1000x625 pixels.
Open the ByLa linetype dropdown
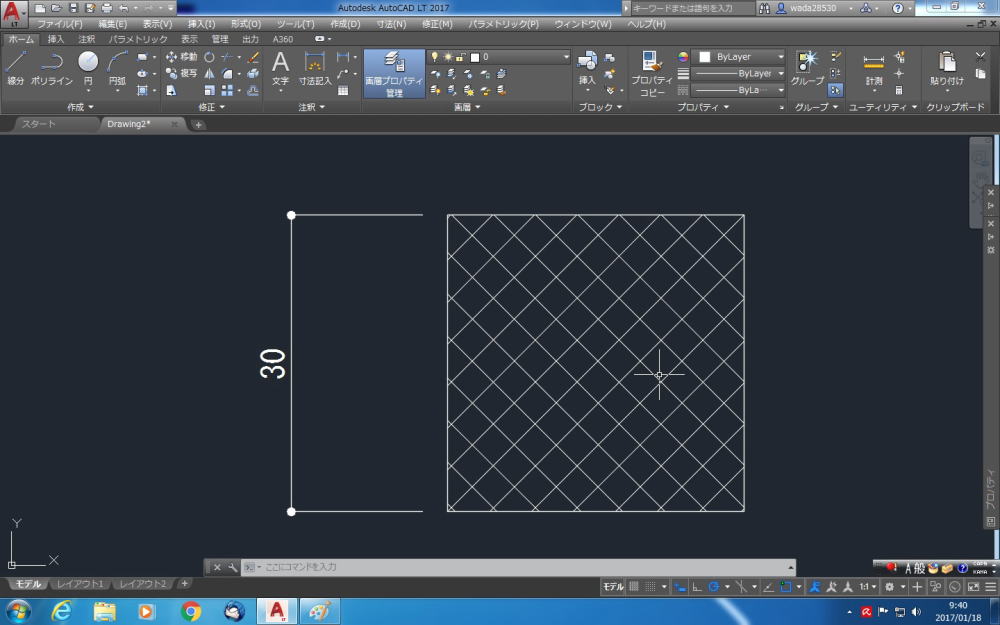pos(739,90)
